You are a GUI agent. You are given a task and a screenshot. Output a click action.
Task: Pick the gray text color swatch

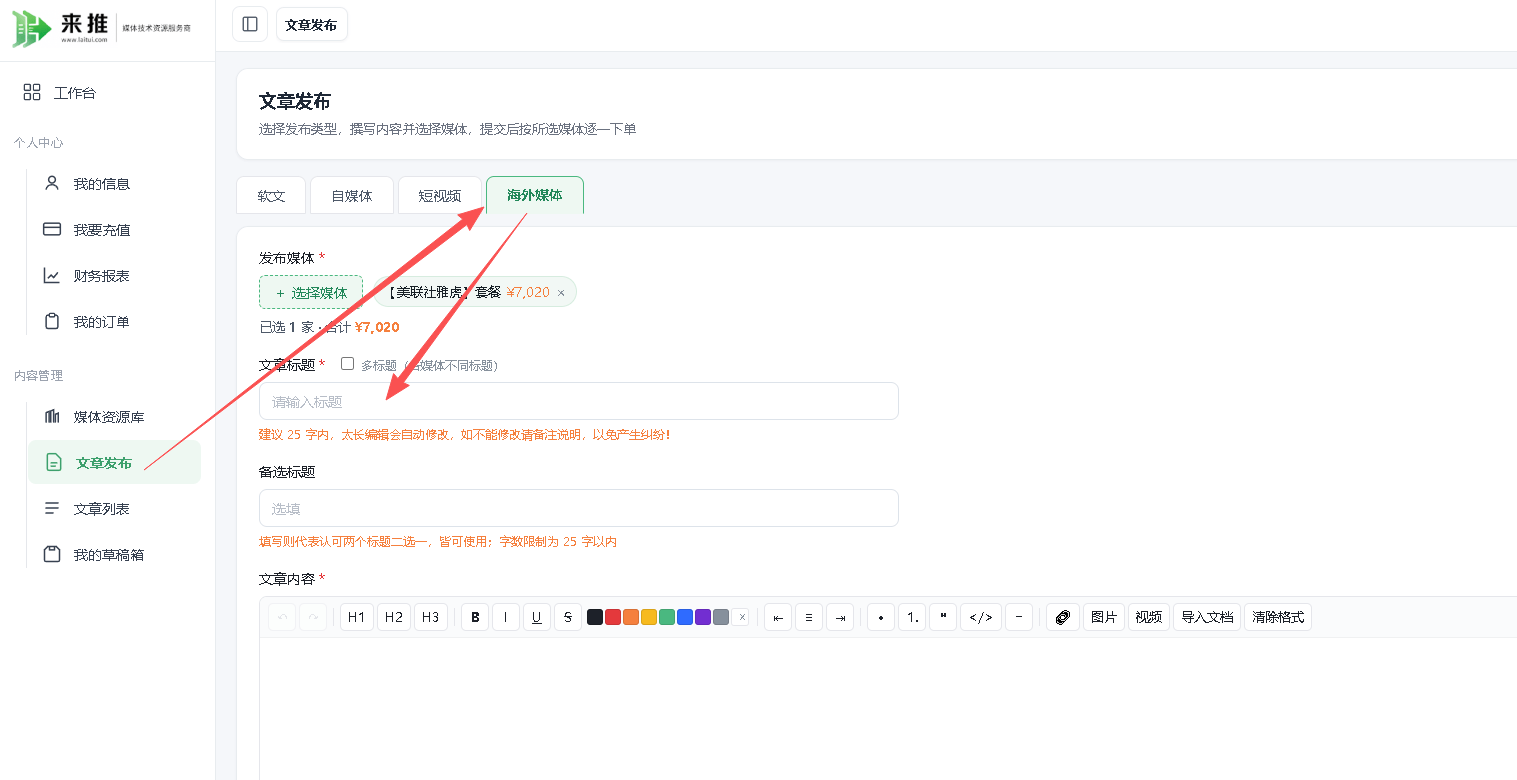click(721, 617)
